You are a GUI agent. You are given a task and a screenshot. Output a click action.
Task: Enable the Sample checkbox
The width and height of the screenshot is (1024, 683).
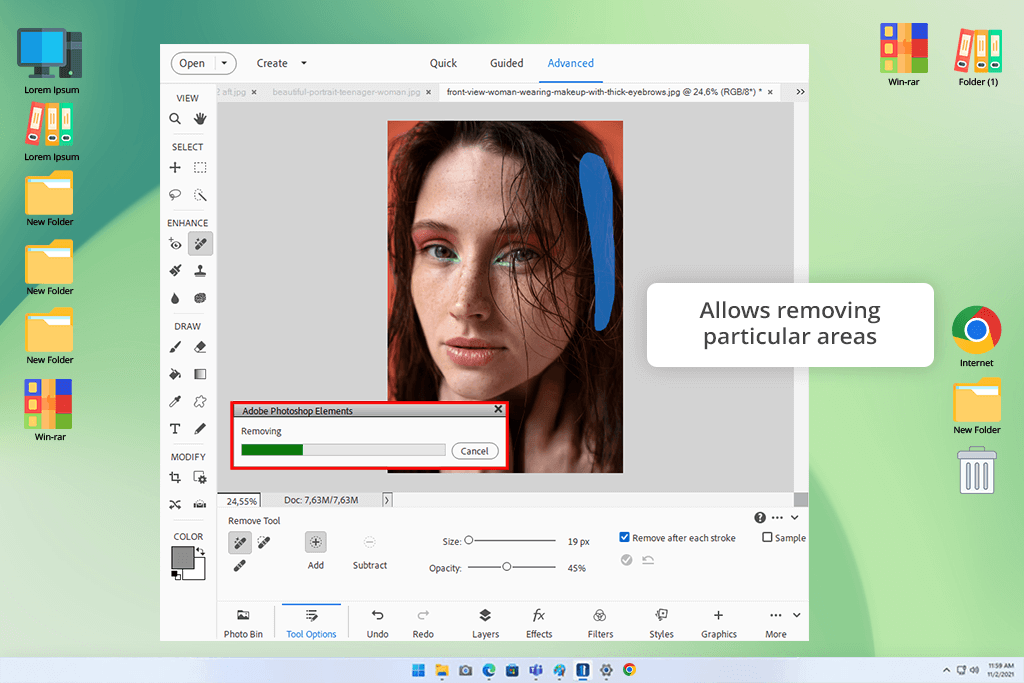click(x=768, y=538)
